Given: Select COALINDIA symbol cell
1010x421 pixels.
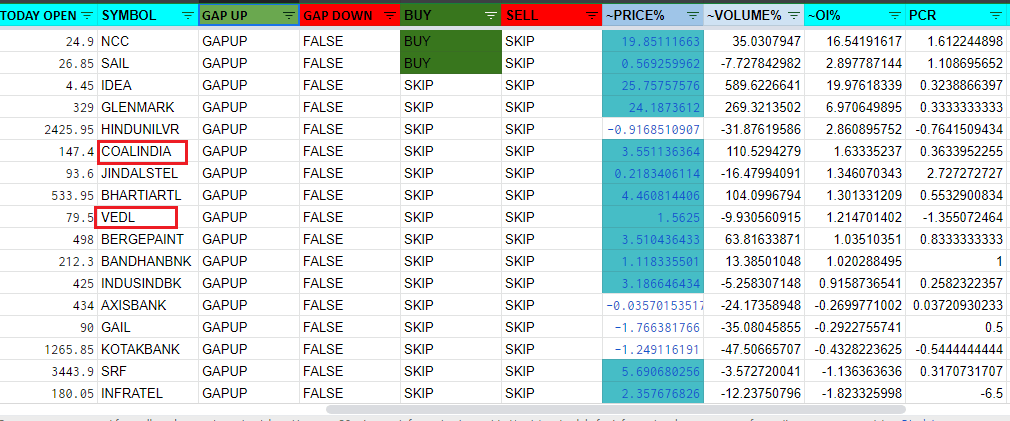Looking at the screenshot, I should pyautogui.click(x=148, y=152).
